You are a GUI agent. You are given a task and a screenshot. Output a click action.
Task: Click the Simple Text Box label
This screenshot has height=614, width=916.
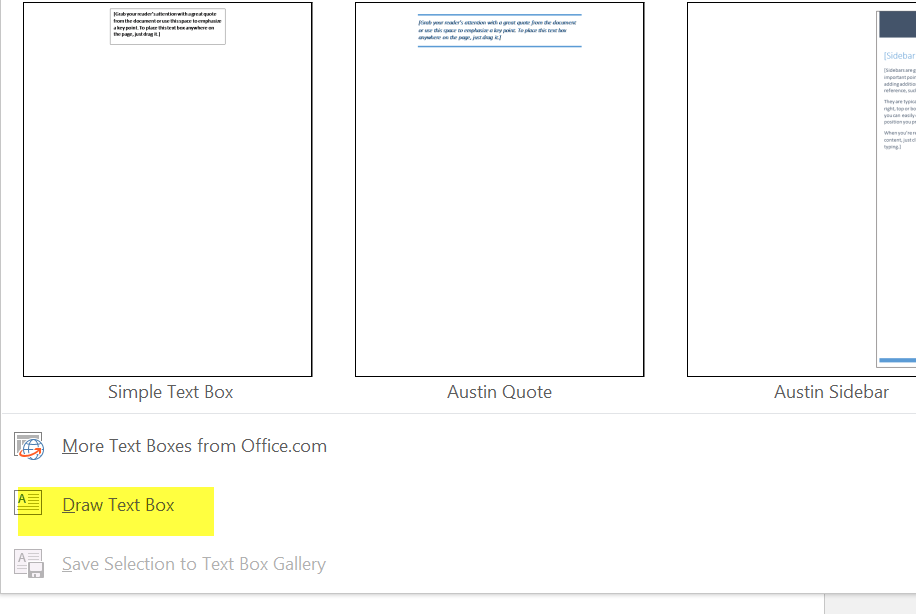[171, 392]
